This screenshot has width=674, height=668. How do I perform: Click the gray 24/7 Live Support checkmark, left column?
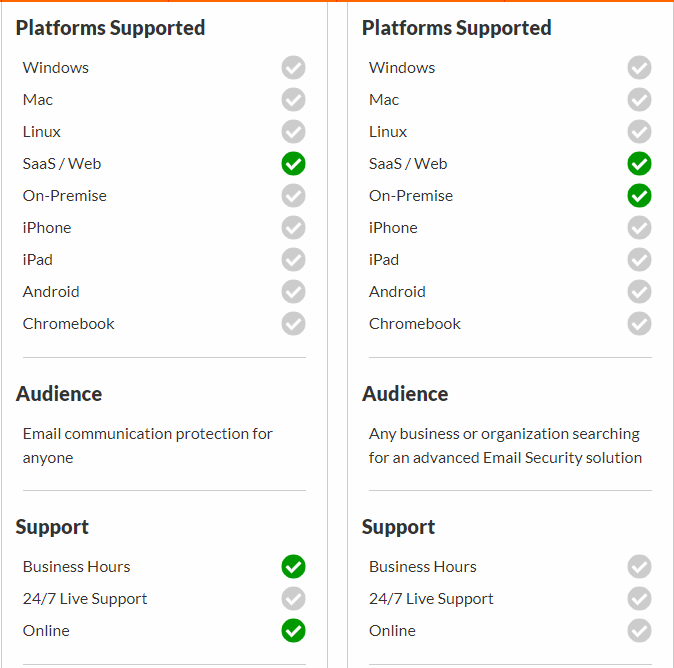tap(294, 598)
